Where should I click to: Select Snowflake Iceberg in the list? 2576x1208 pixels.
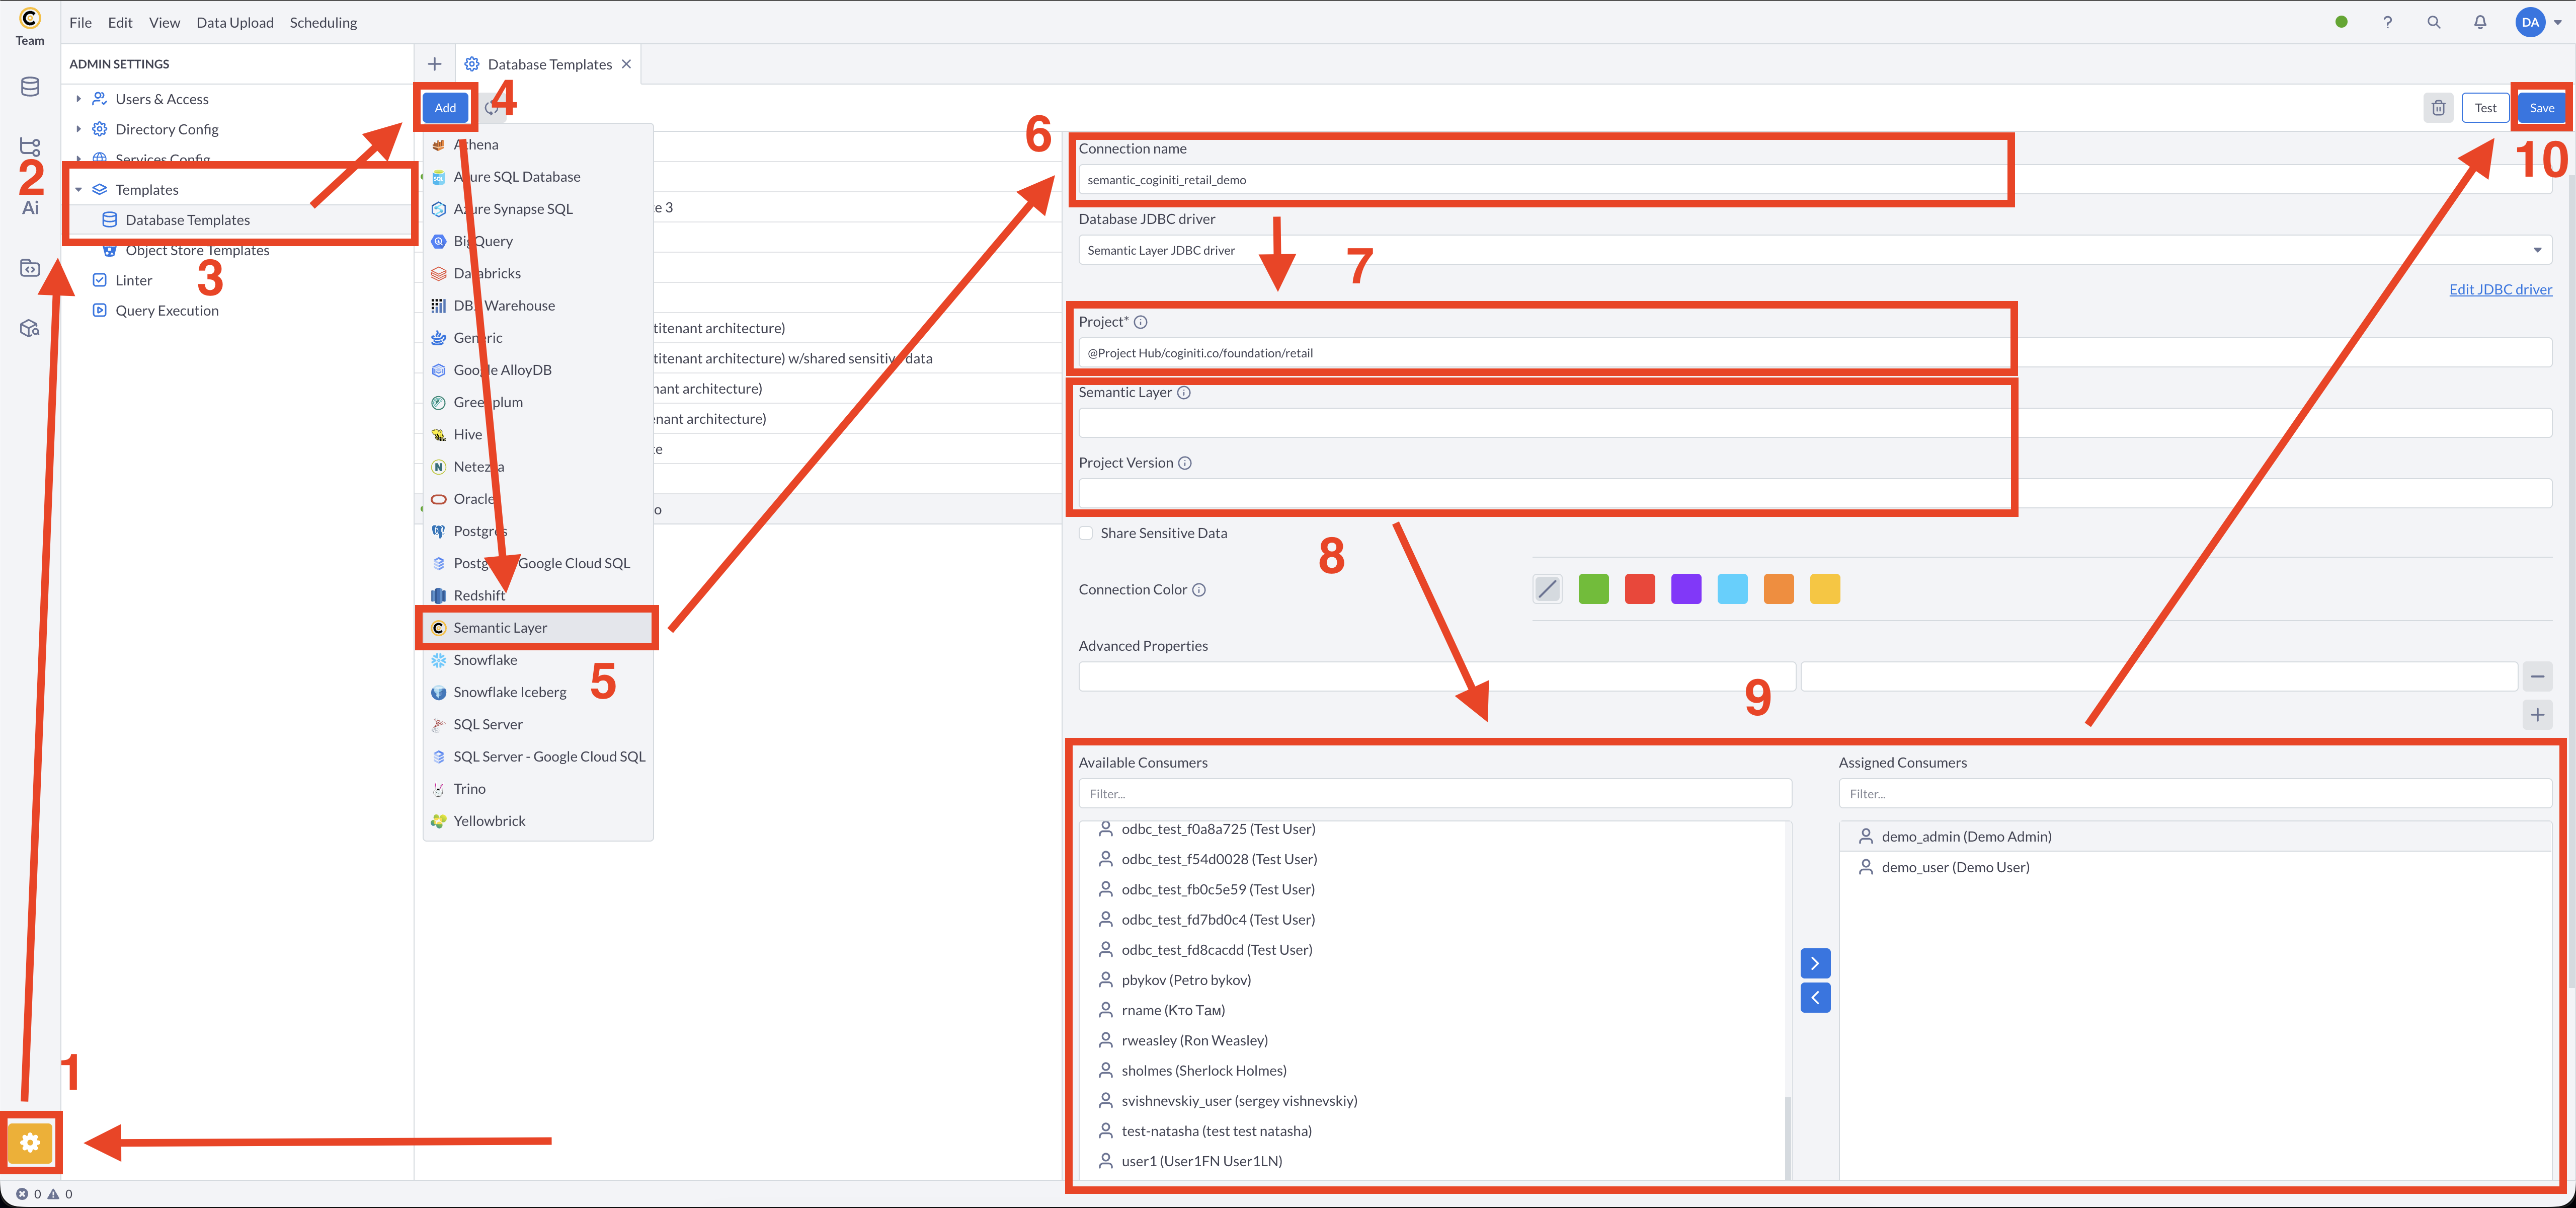538,692
